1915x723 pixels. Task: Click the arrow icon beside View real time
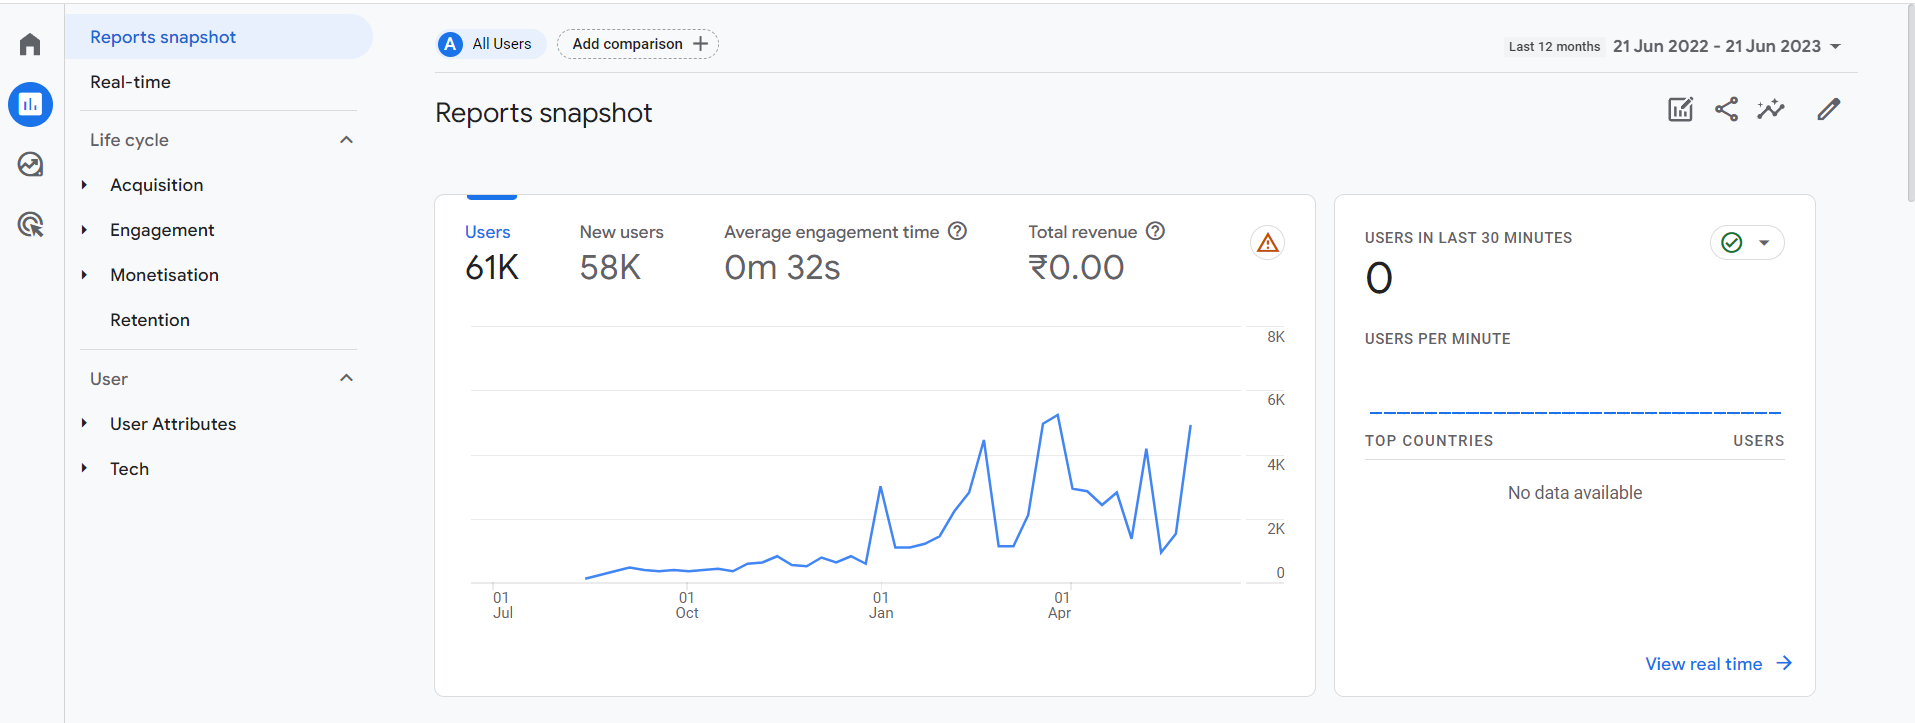1784,663
